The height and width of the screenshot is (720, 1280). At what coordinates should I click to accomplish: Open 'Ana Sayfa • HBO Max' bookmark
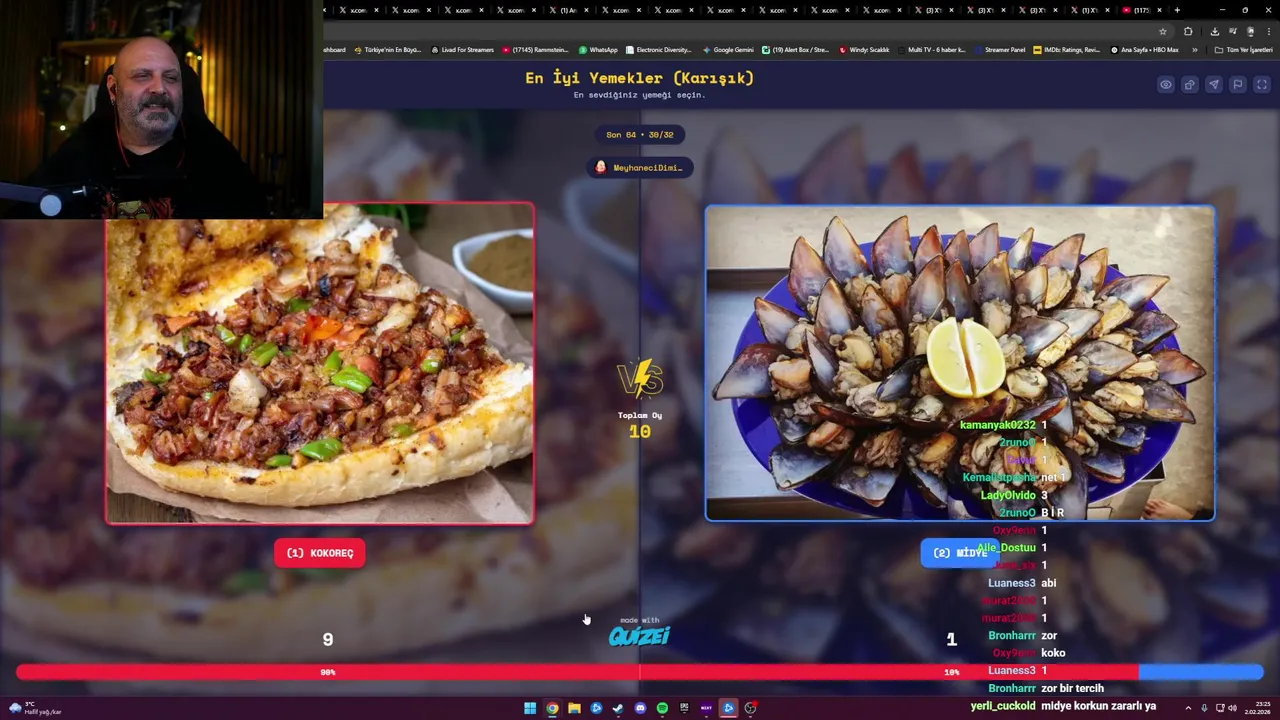[1144, 49]
